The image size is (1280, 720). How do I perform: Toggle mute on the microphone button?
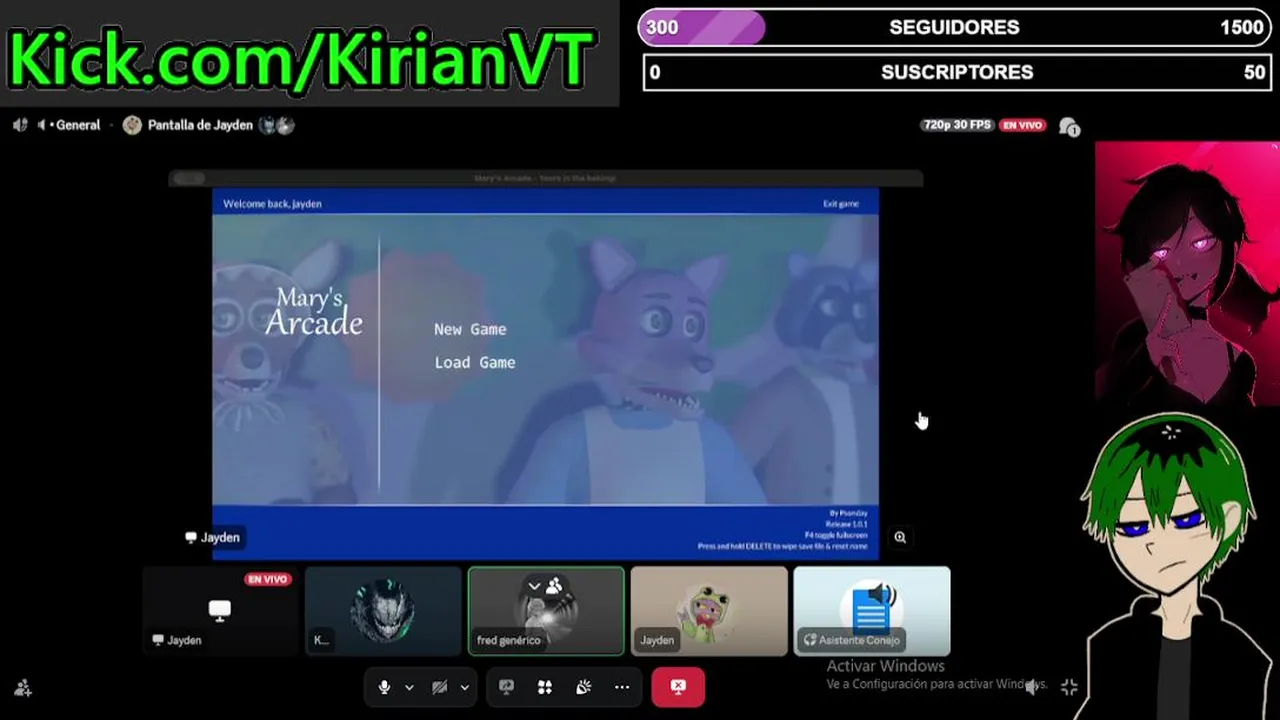click(384, 687)
